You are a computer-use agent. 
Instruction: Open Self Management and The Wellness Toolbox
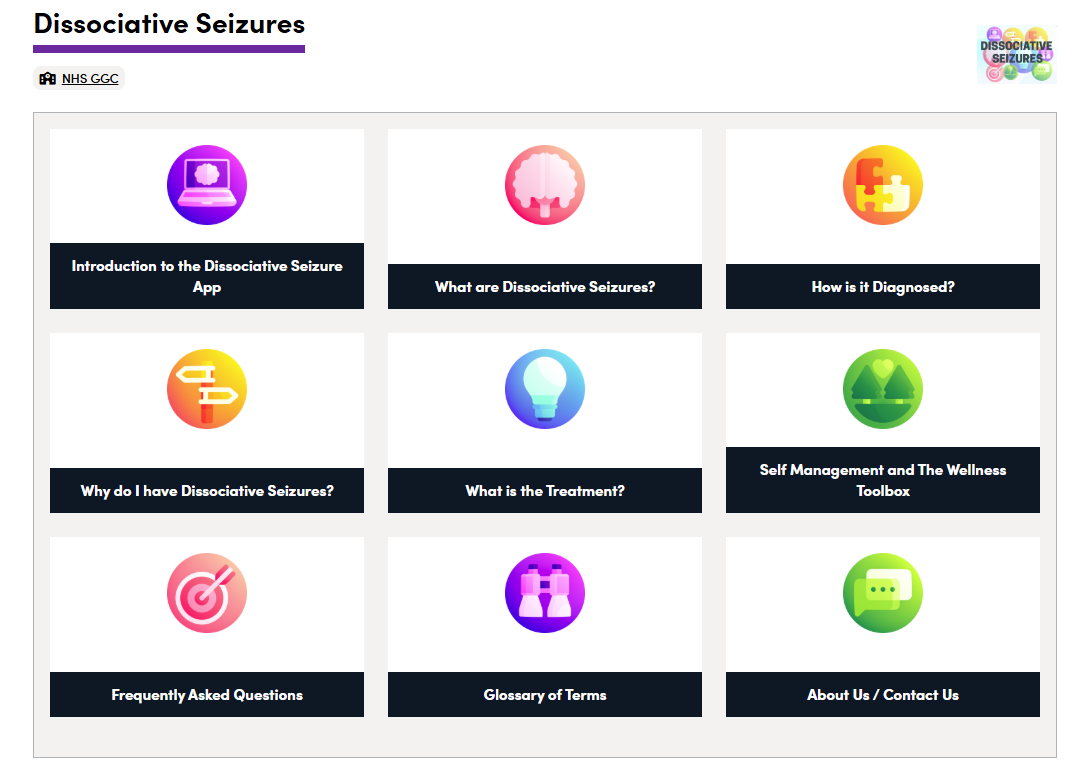pos(883,480)
